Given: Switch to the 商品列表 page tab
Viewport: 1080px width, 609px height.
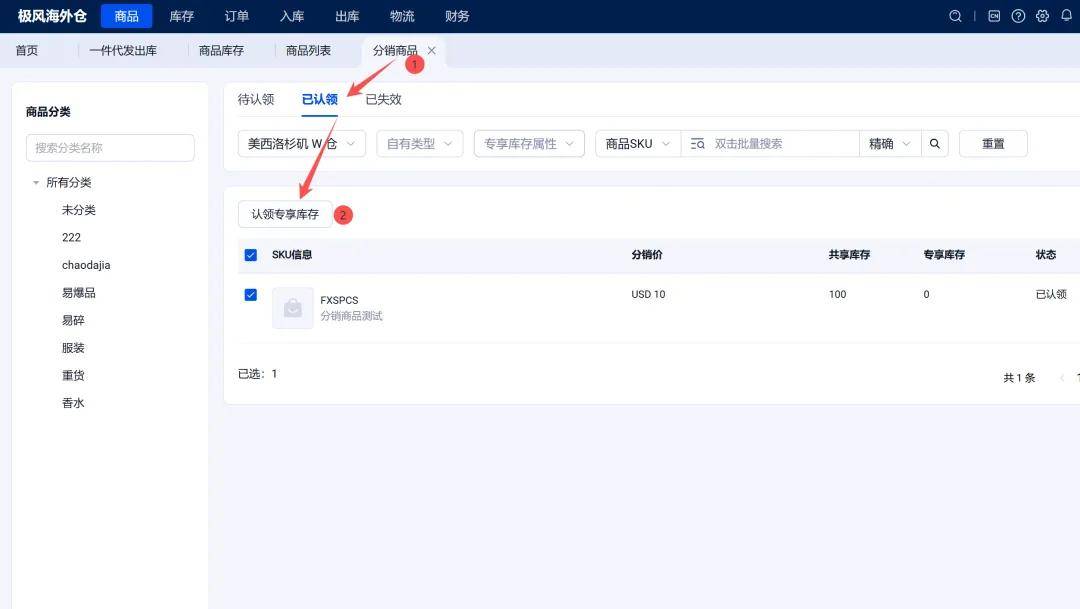Looking at the screenshot, I should tap(308, 50).
